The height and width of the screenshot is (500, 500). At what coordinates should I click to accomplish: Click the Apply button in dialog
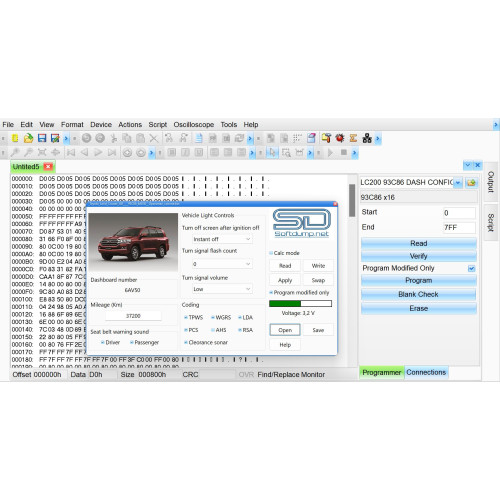[x=285, y=280]
